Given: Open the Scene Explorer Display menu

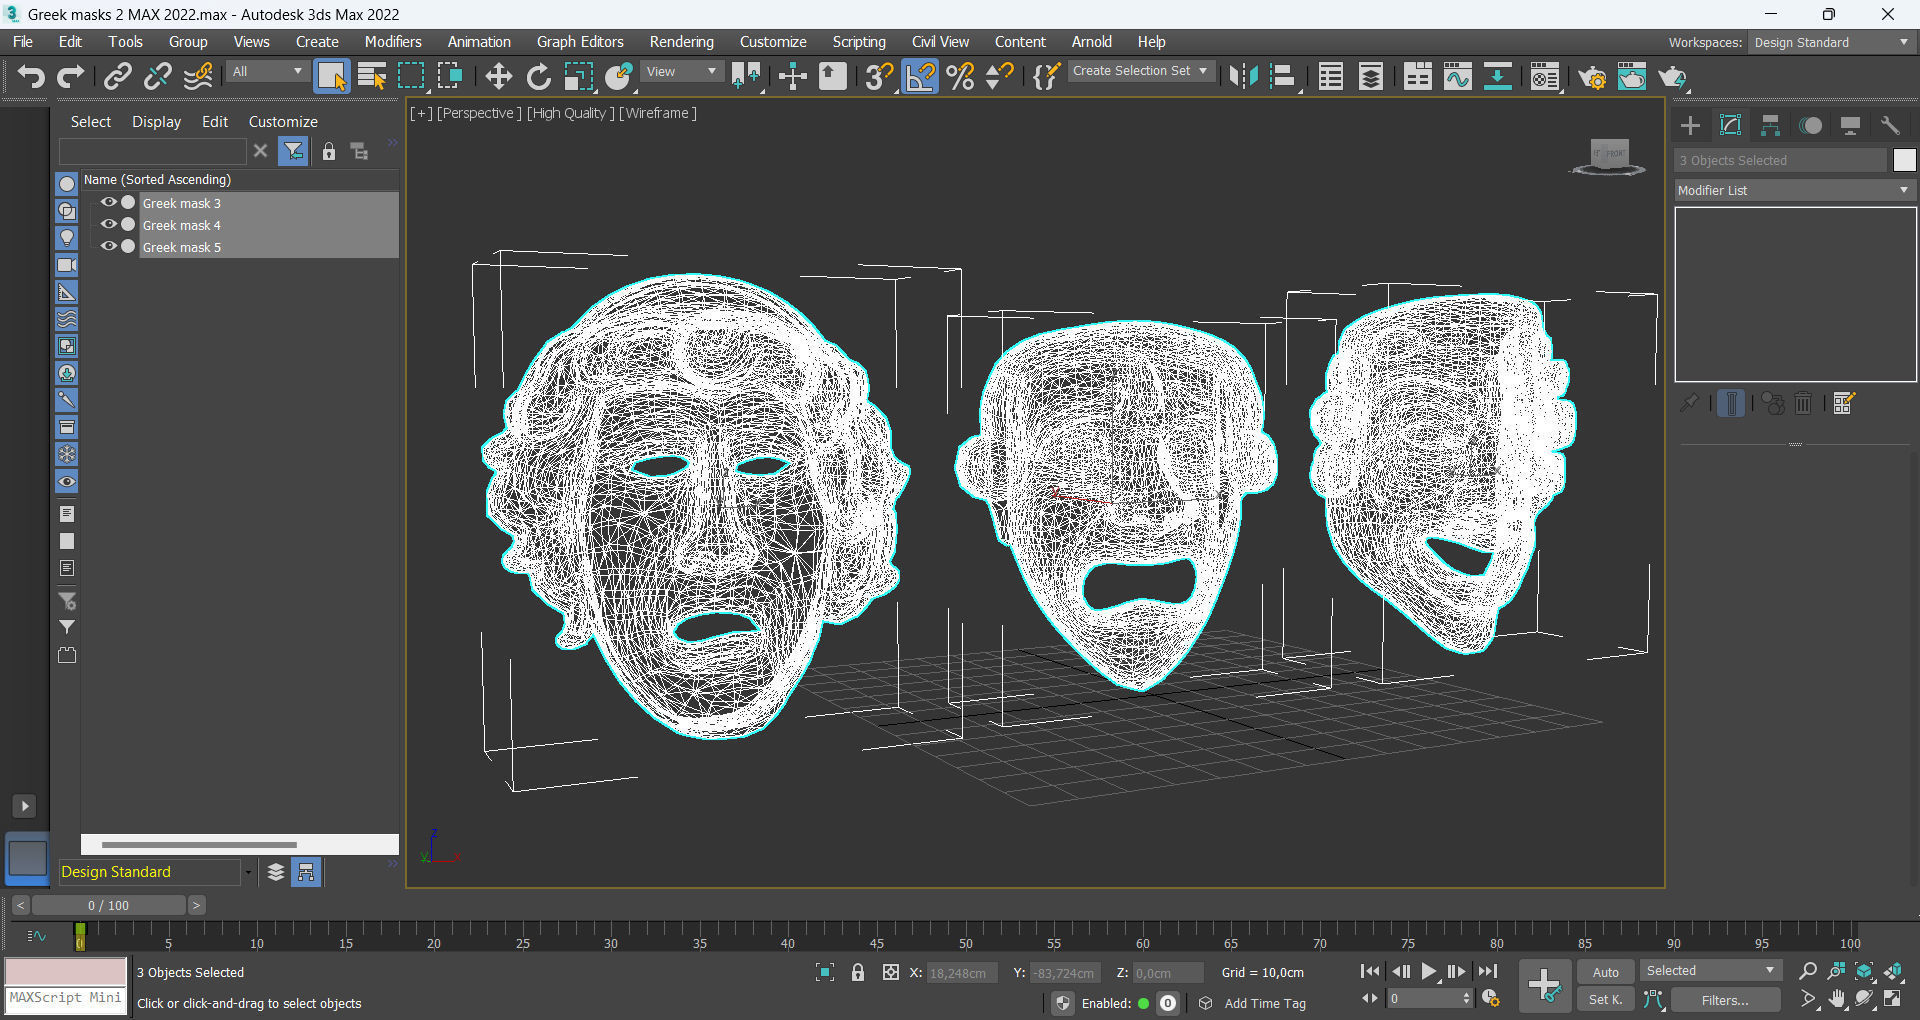Looking at the screenshot, I should [x=157, y=121].
